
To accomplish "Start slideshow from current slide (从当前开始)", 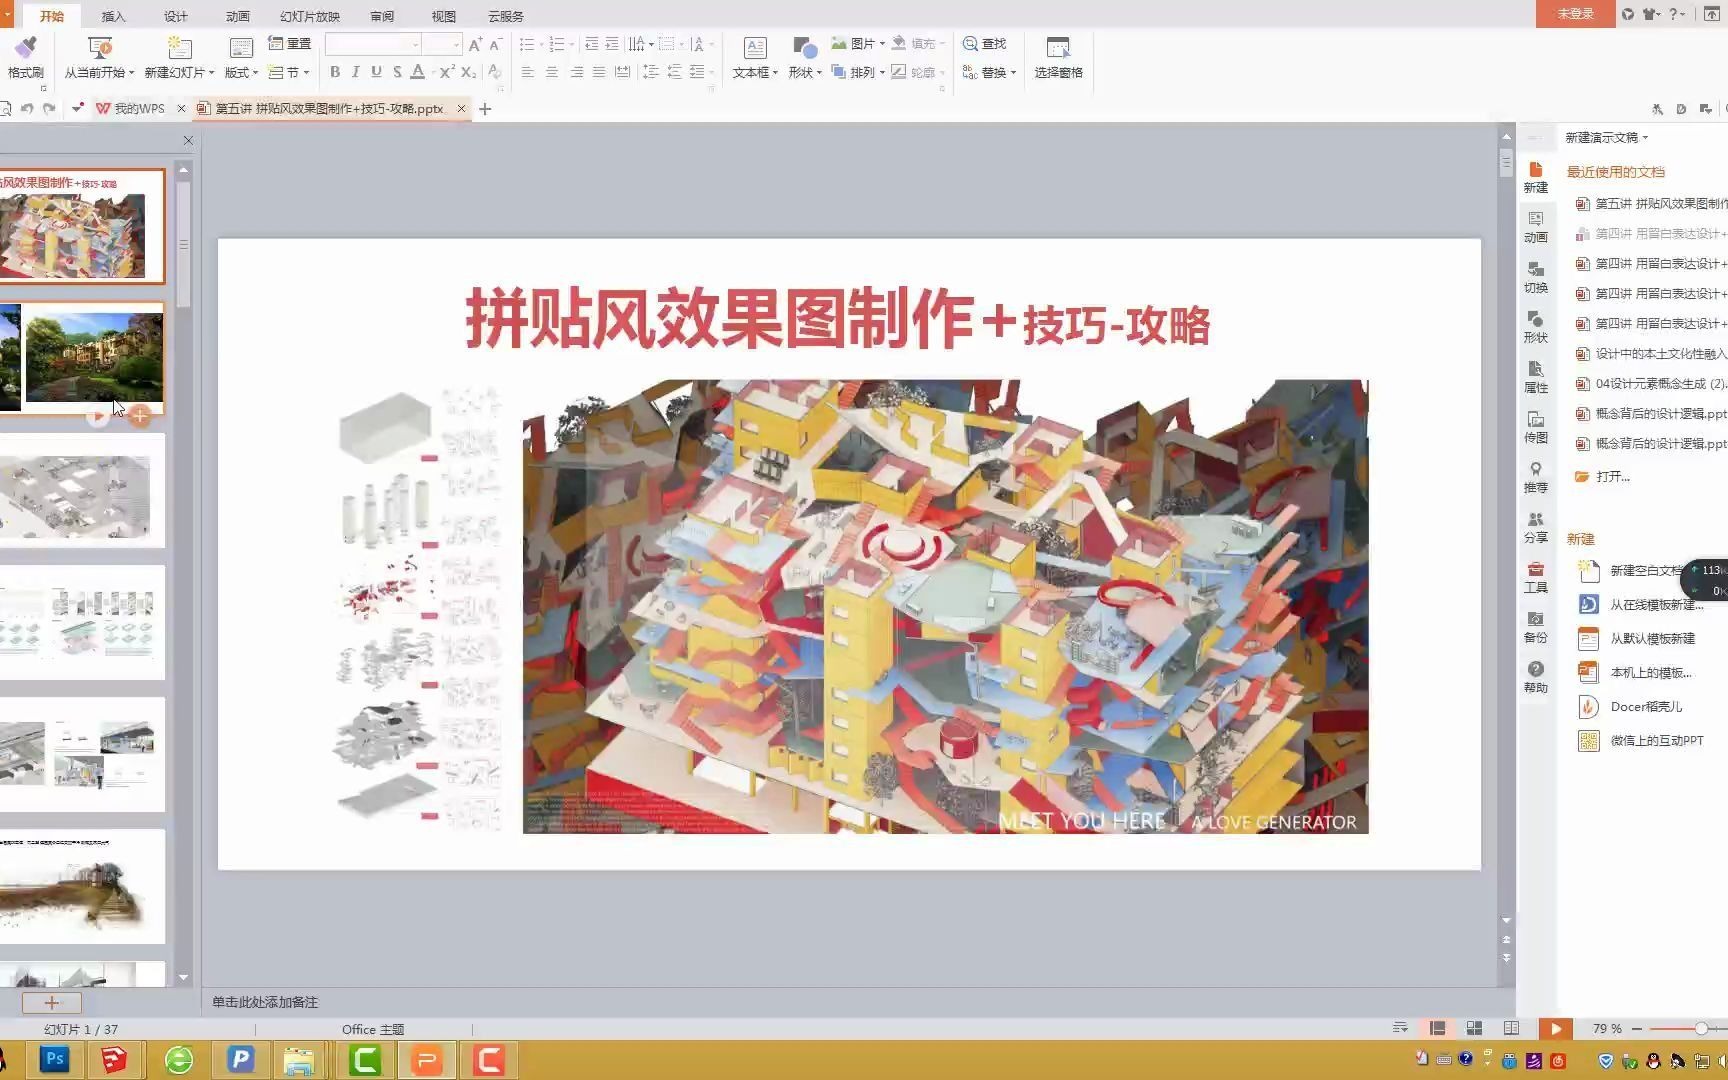I will pos(99,57).
